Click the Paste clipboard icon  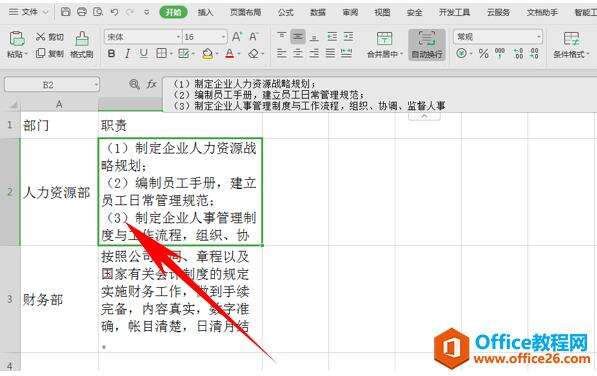pyautogui.click(x=17, y=39)
